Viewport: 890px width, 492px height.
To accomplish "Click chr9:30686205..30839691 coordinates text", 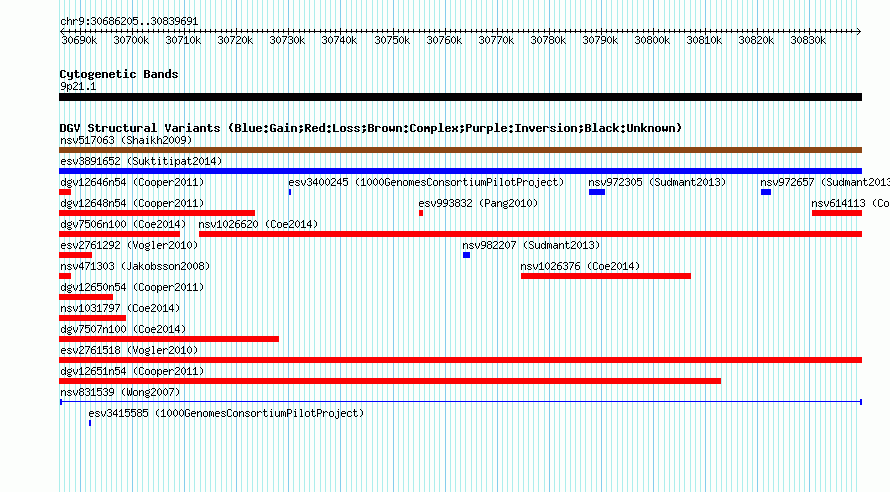I will (x=129, y=21).
